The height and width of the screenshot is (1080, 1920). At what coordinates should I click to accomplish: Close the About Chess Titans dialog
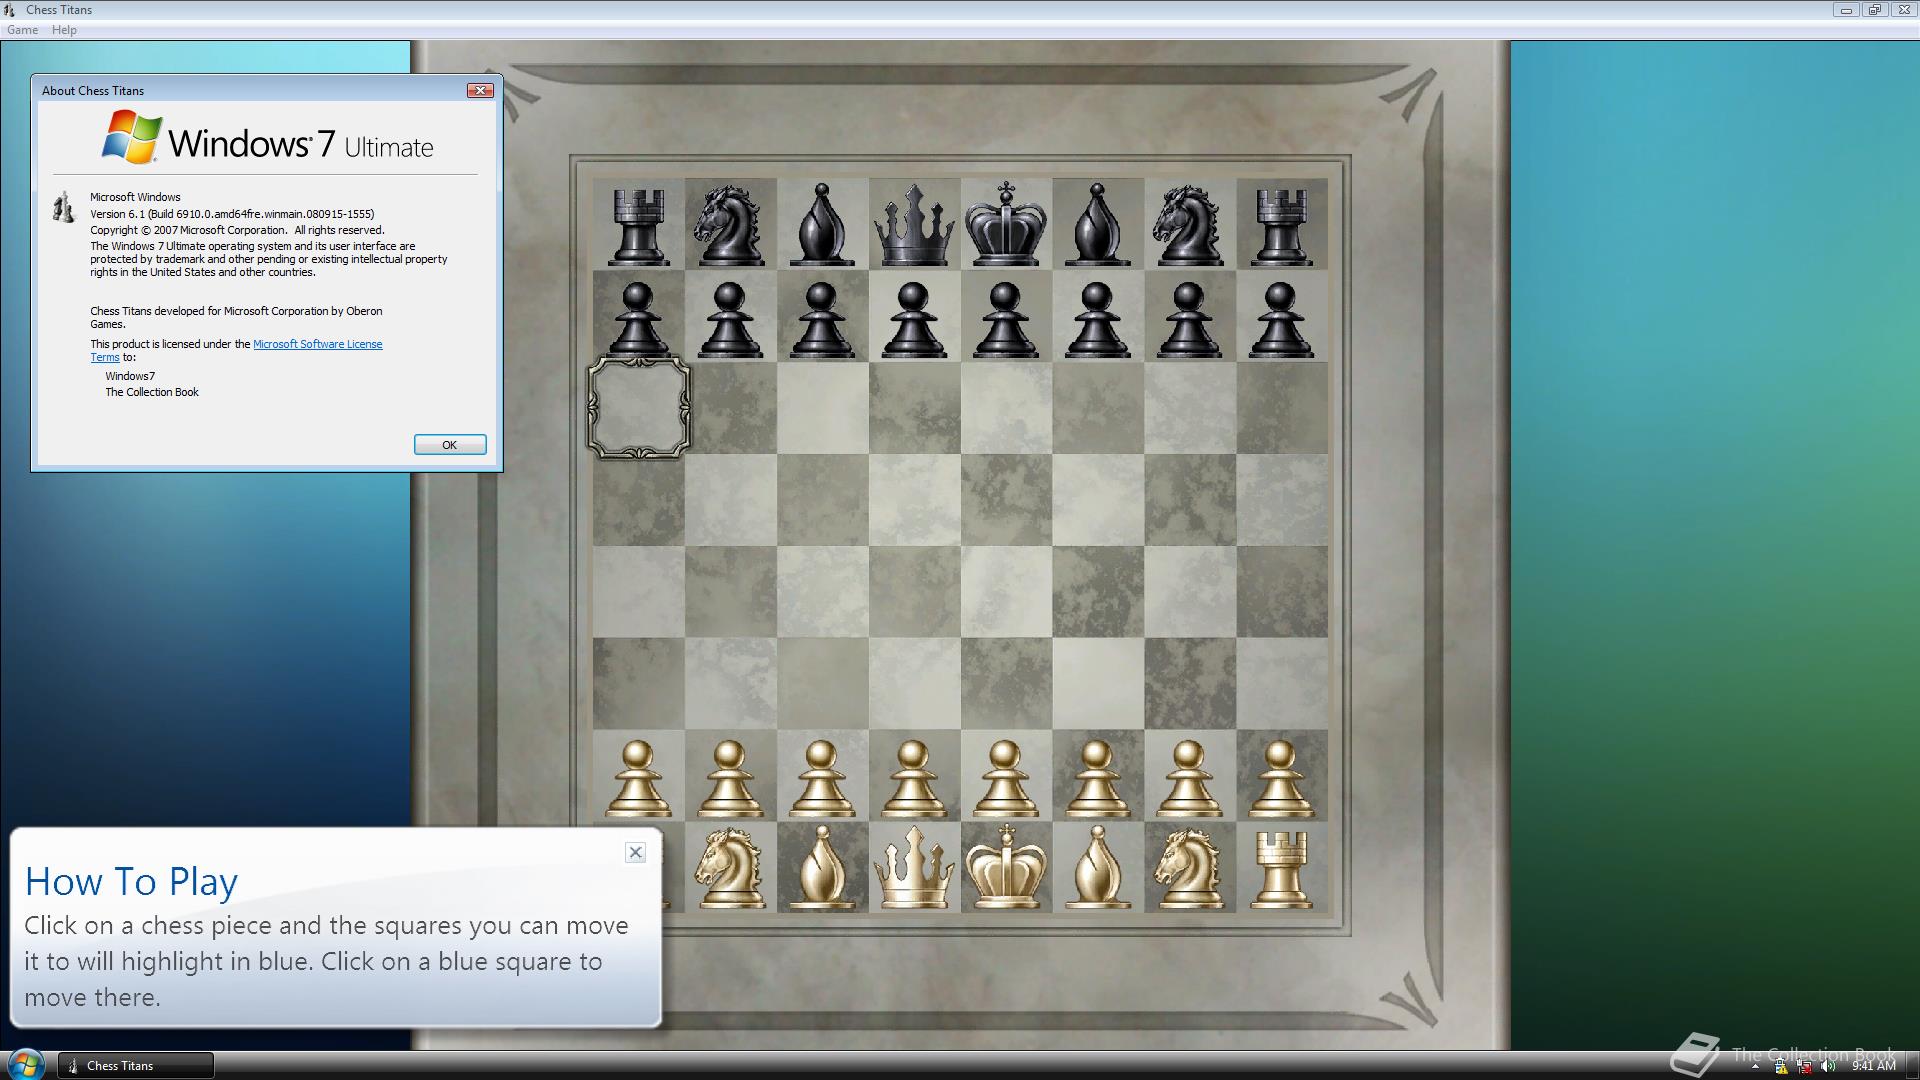[x=480, y=90]
